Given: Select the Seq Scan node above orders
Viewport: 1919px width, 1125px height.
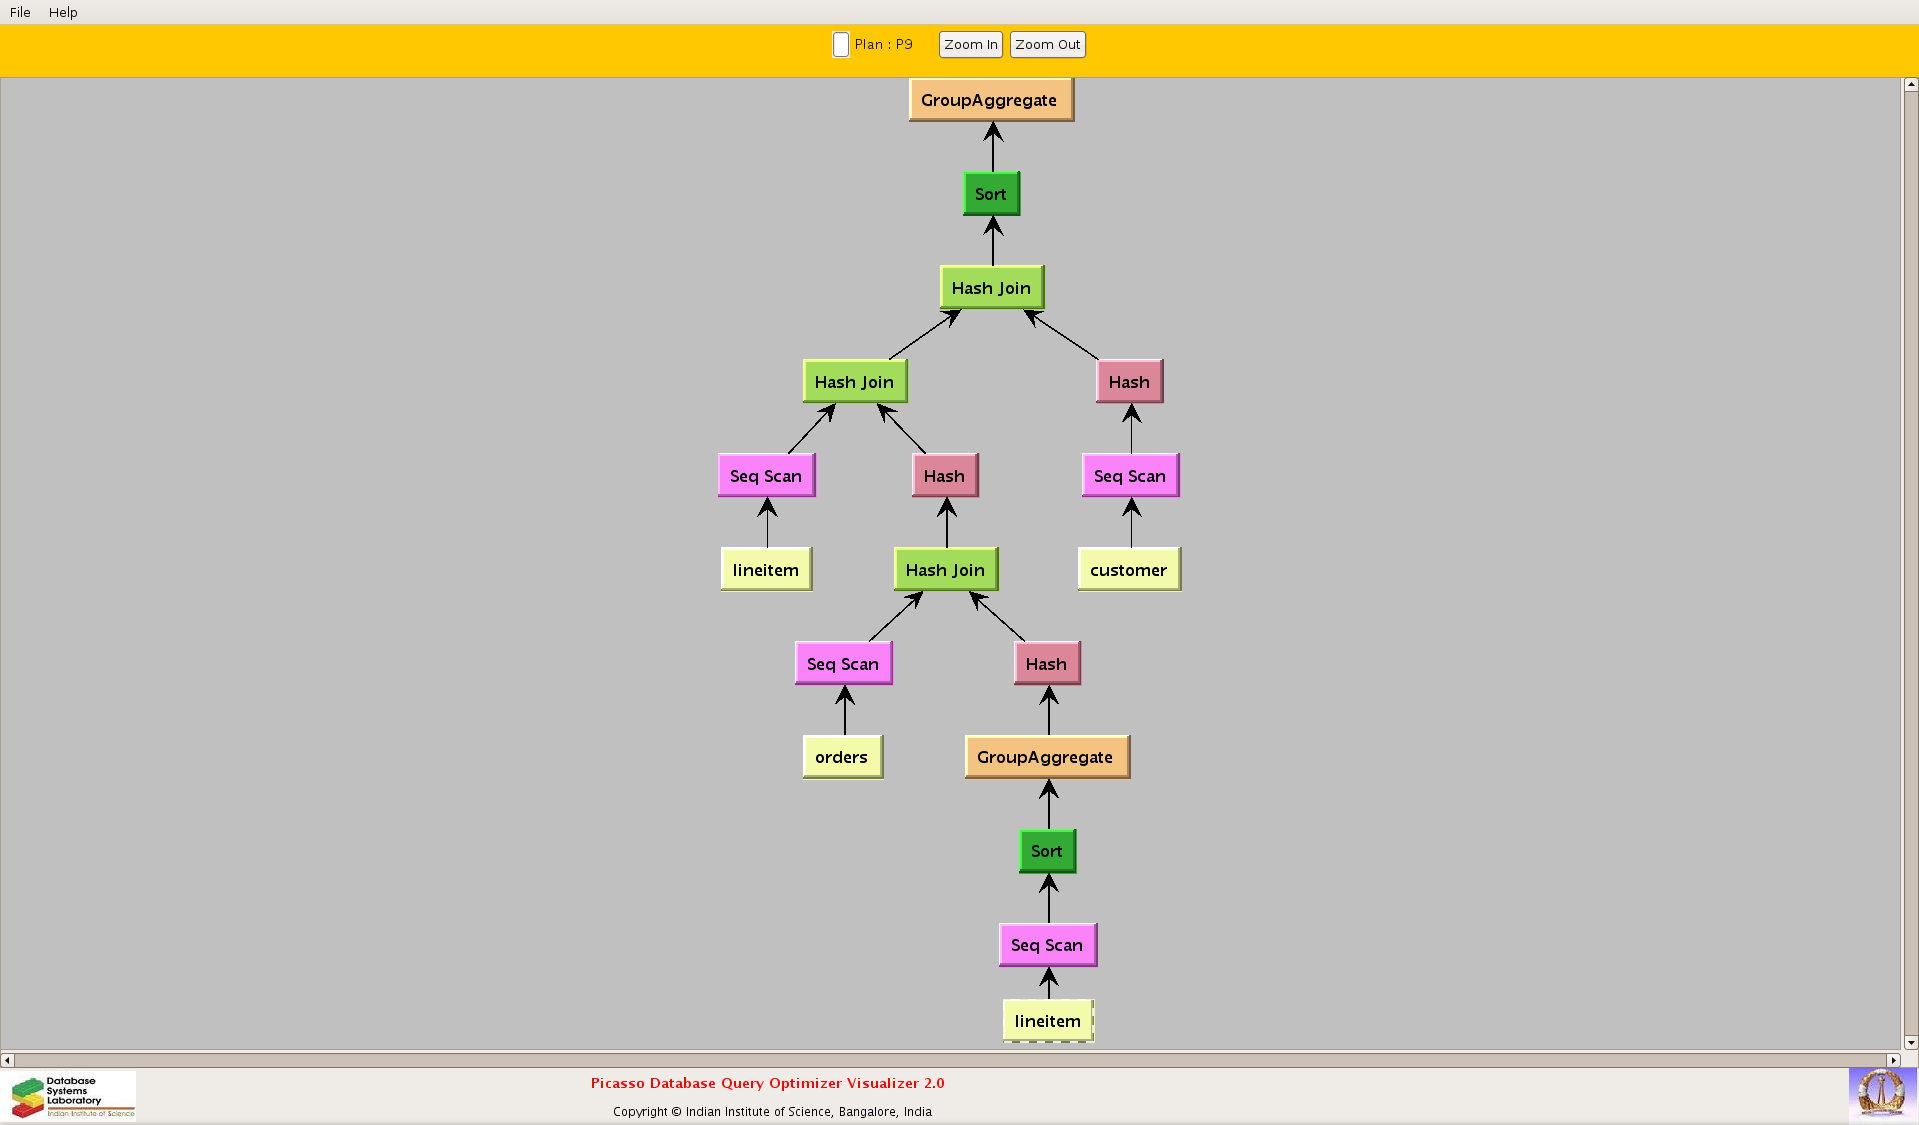Looking at the screenshot, I should (843, 664).
